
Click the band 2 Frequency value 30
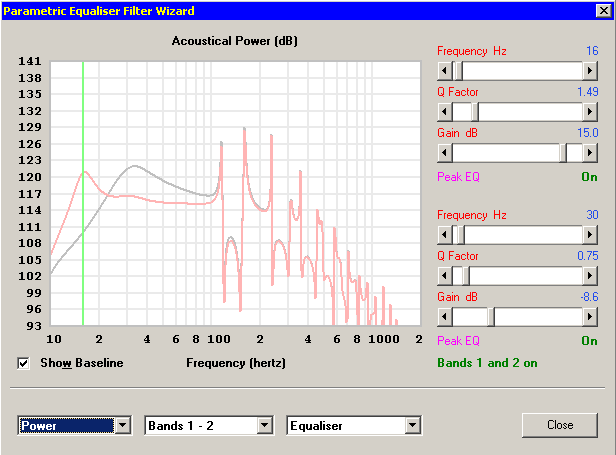(592, 215)
